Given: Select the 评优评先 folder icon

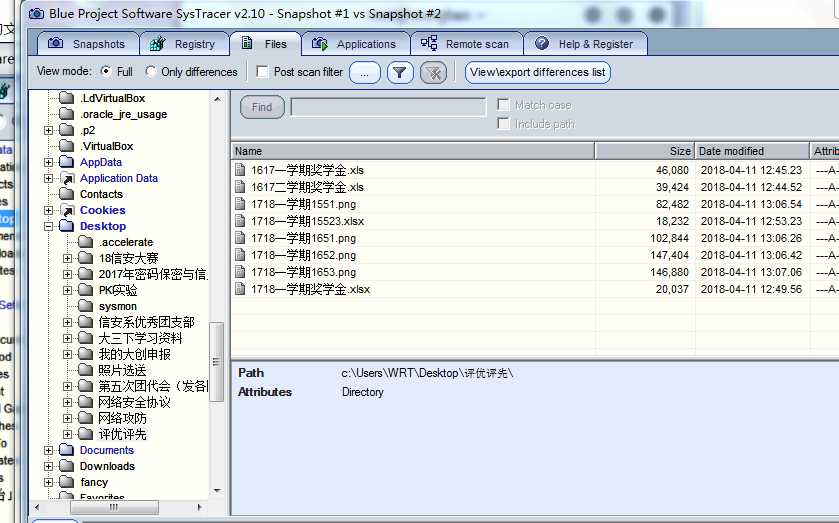Looking at the screenshot, I should coord(86,433).
